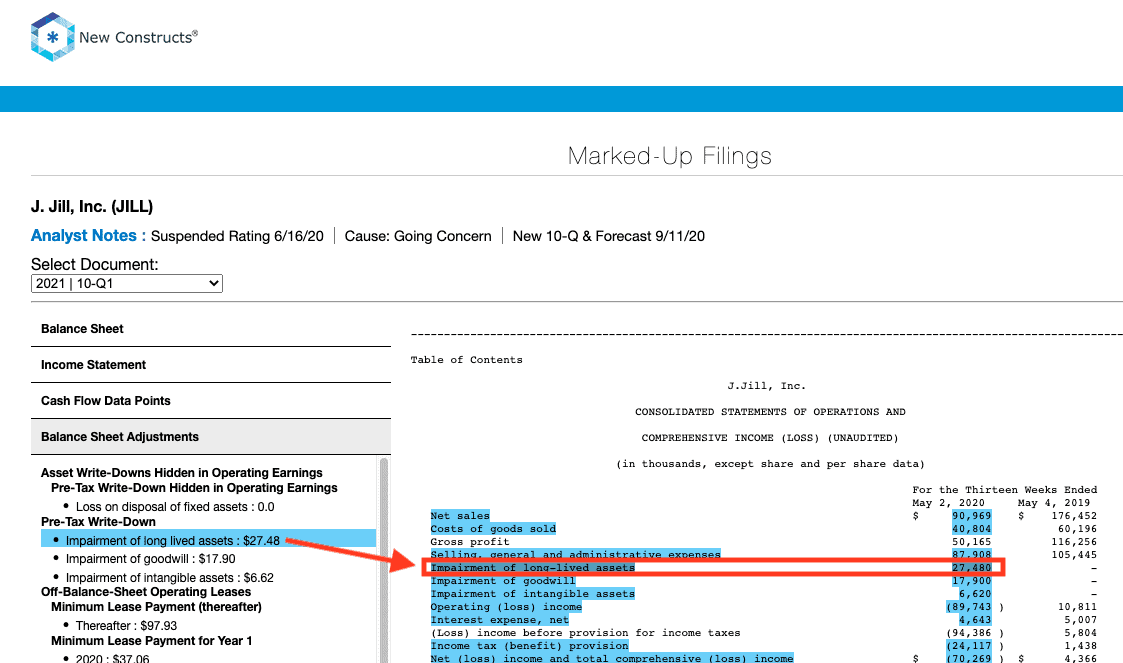Click the 6,620 intangible impairment value
Screen dimensions: 1123x663
[x=975, y=594]
